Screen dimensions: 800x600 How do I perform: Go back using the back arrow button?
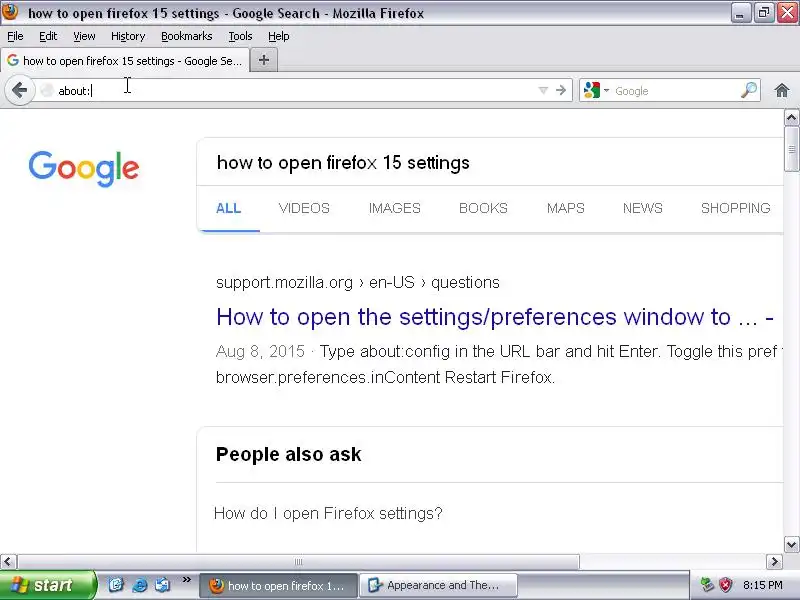click(x=19, y=91)
